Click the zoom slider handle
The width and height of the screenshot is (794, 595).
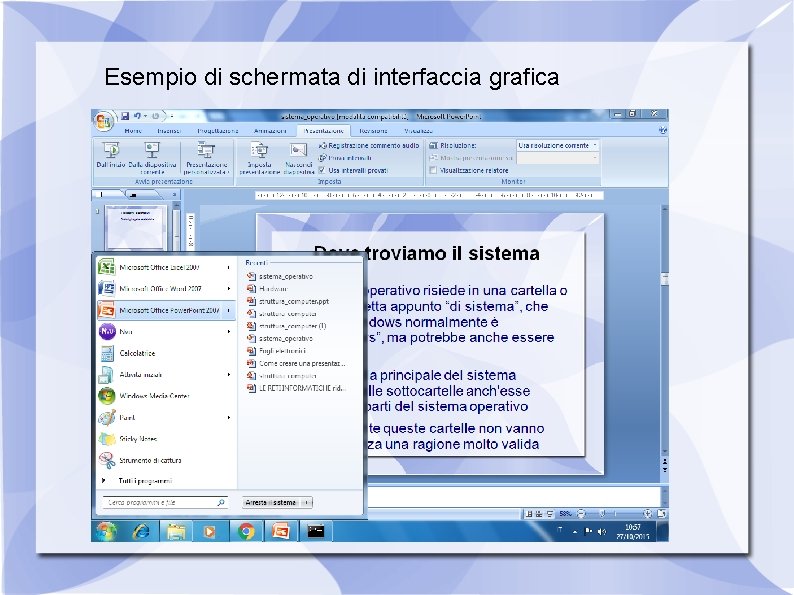click(603, 514)
